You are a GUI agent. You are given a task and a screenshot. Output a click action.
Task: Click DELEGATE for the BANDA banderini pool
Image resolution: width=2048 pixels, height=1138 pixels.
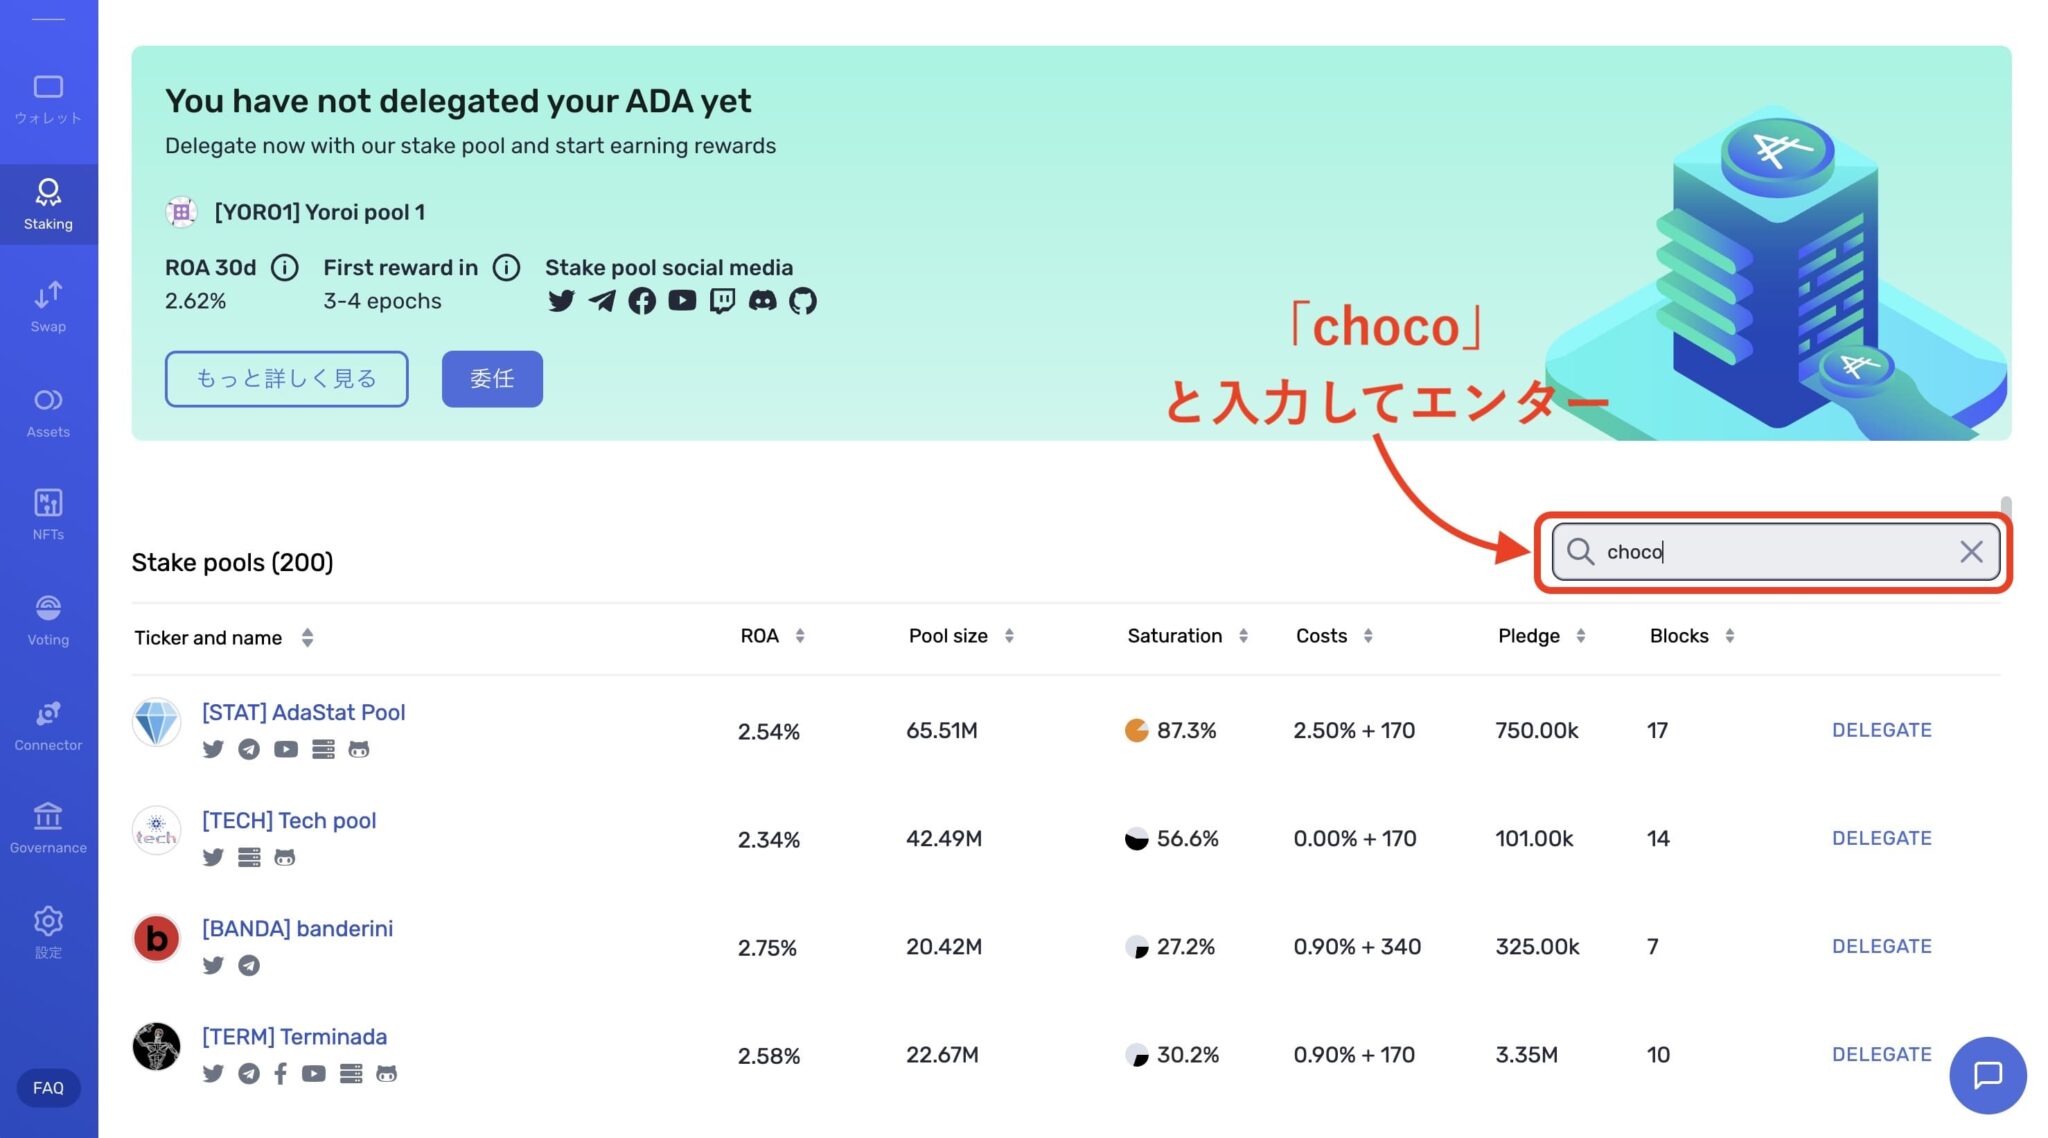tap(1881, 945)
